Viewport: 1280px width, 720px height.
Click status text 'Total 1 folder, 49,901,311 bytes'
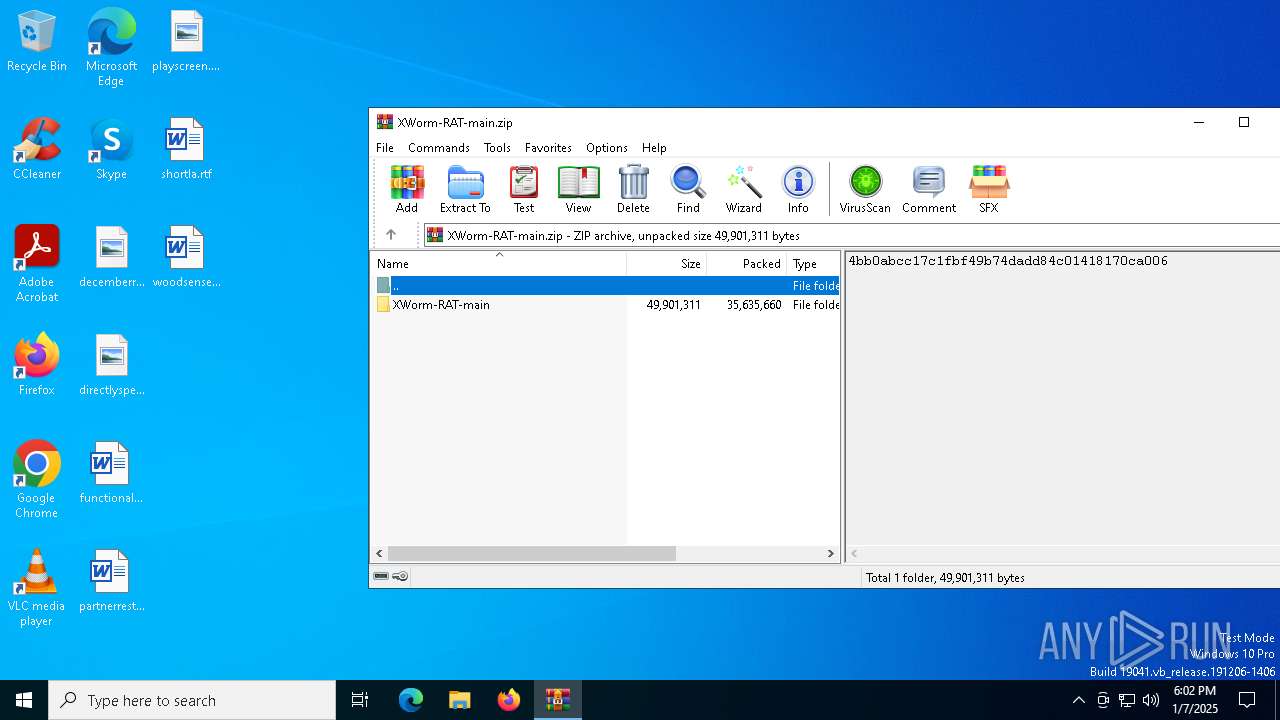[945, 578]
